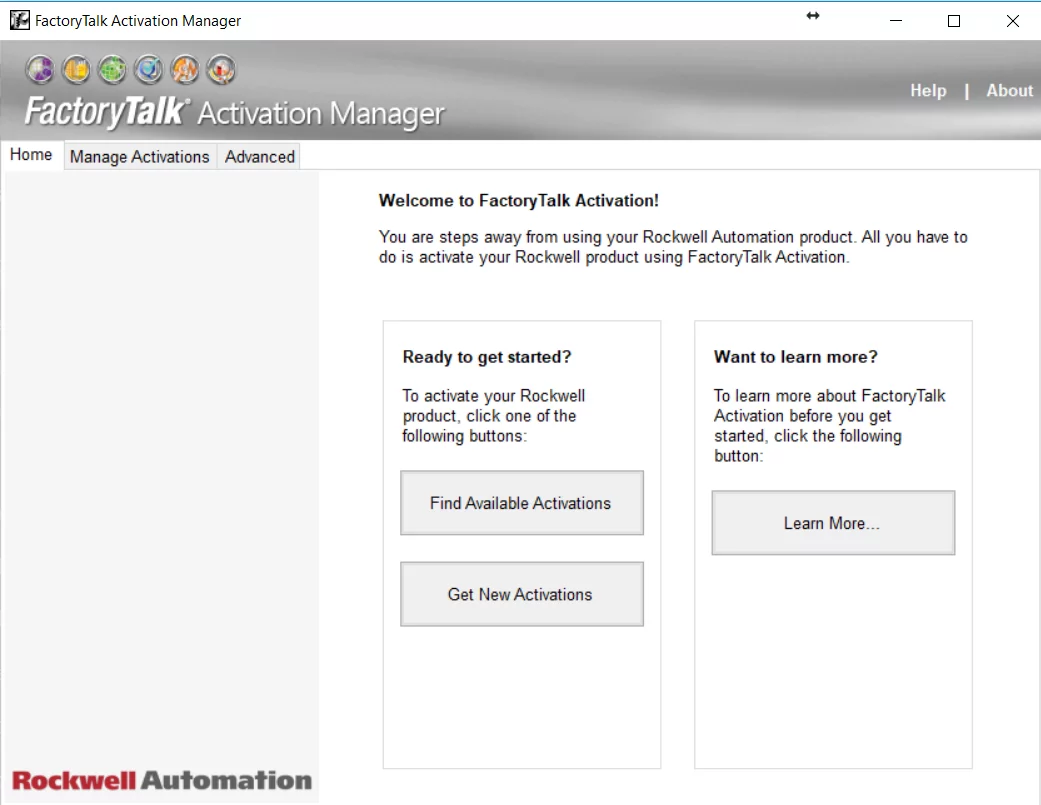
Task: Switch to the Home tab
Action: tap(31, 155)
